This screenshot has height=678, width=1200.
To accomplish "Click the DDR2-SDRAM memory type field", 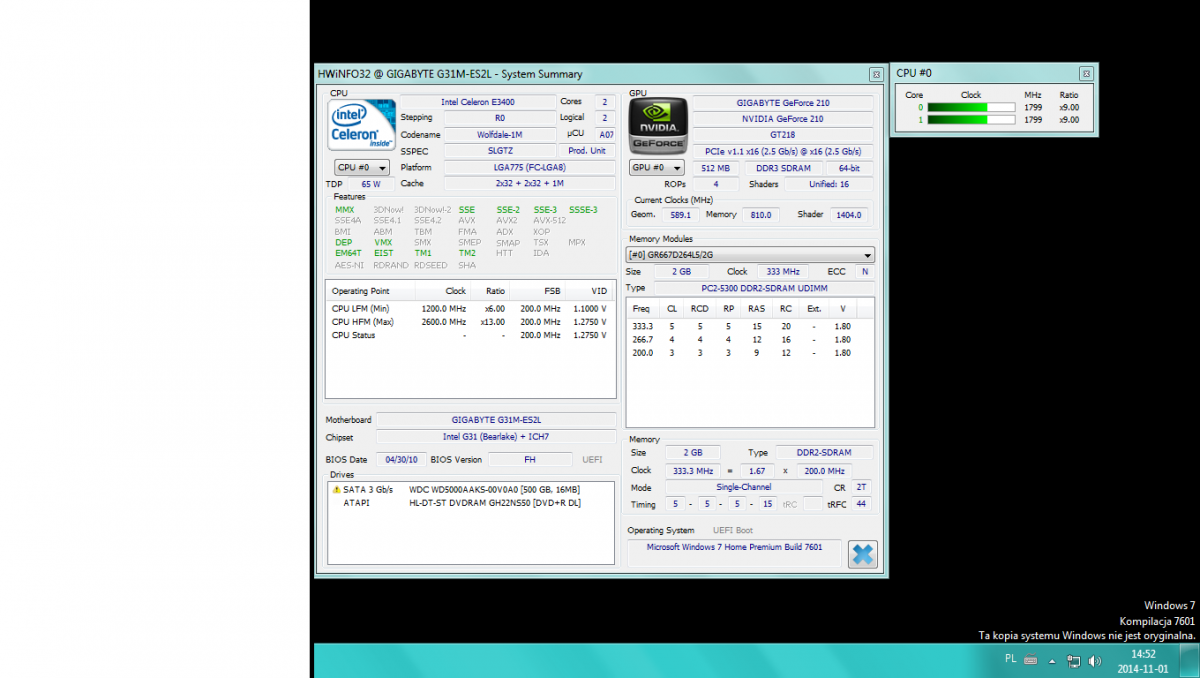I will [823, 453].
